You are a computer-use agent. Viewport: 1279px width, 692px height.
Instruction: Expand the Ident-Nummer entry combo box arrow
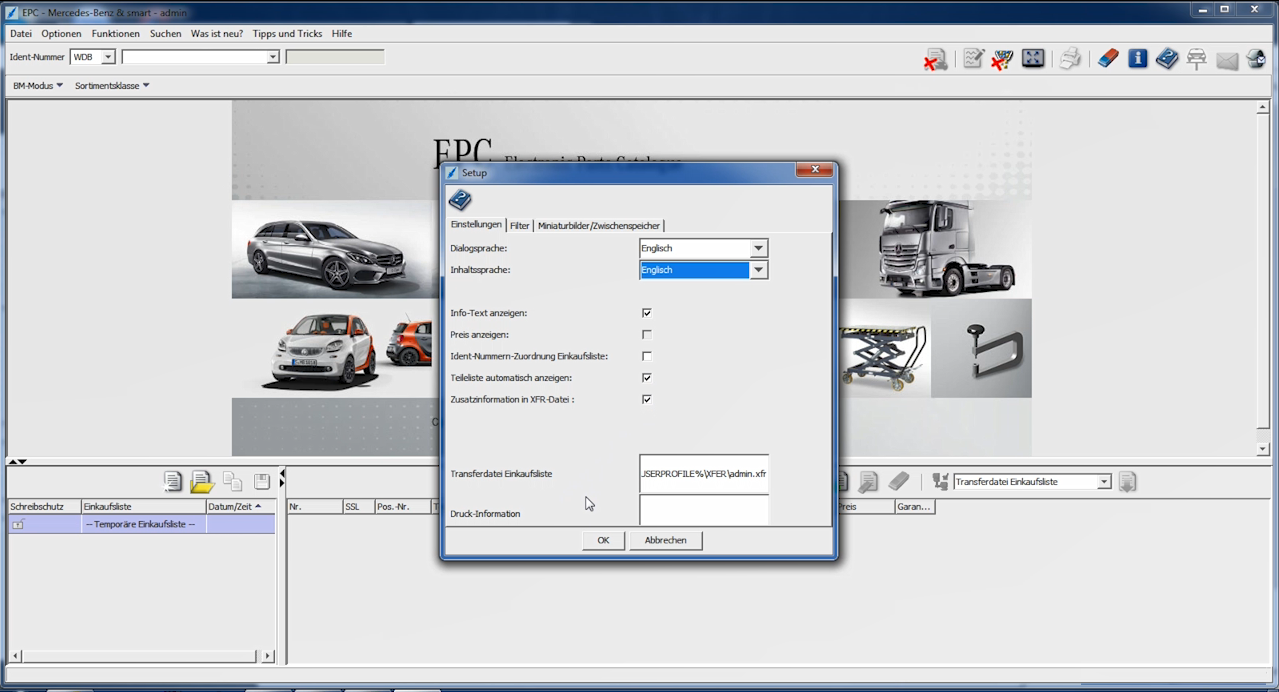(272, 57)
